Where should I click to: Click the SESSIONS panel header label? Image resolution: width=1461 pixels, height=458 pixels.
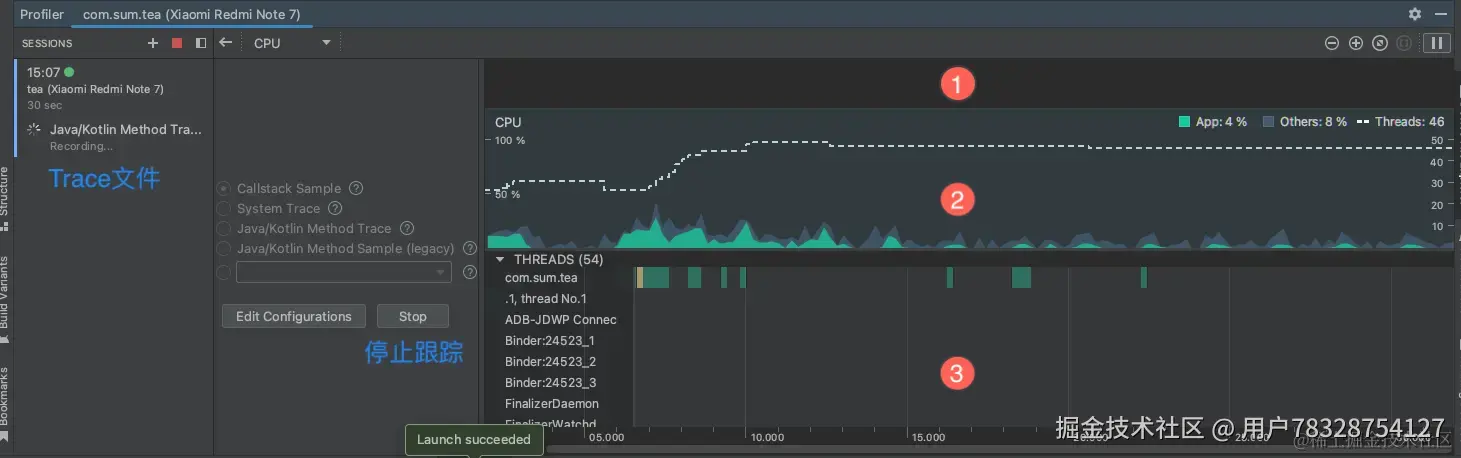[x=47, y=44]
